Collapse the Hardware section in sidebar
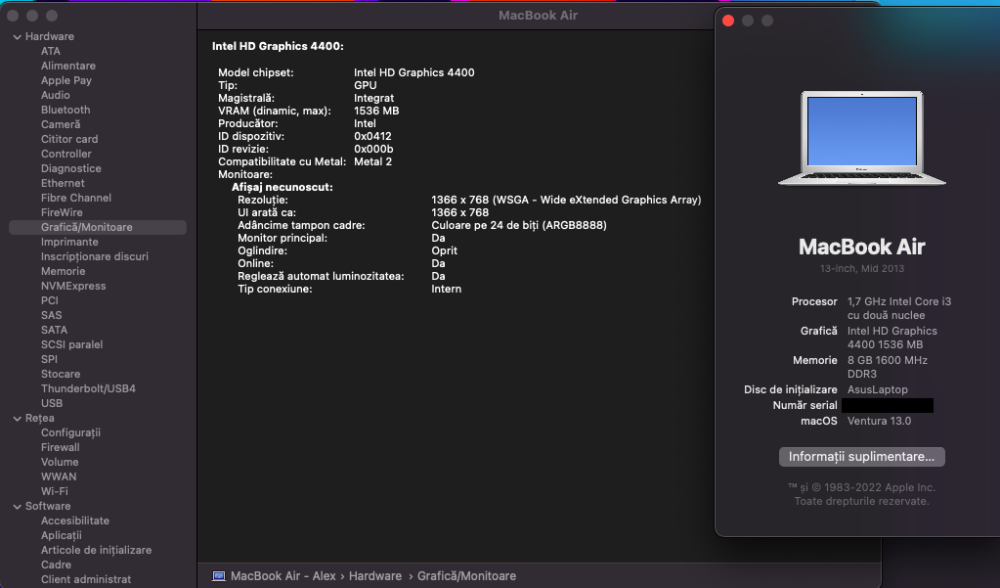 (17, 37)
